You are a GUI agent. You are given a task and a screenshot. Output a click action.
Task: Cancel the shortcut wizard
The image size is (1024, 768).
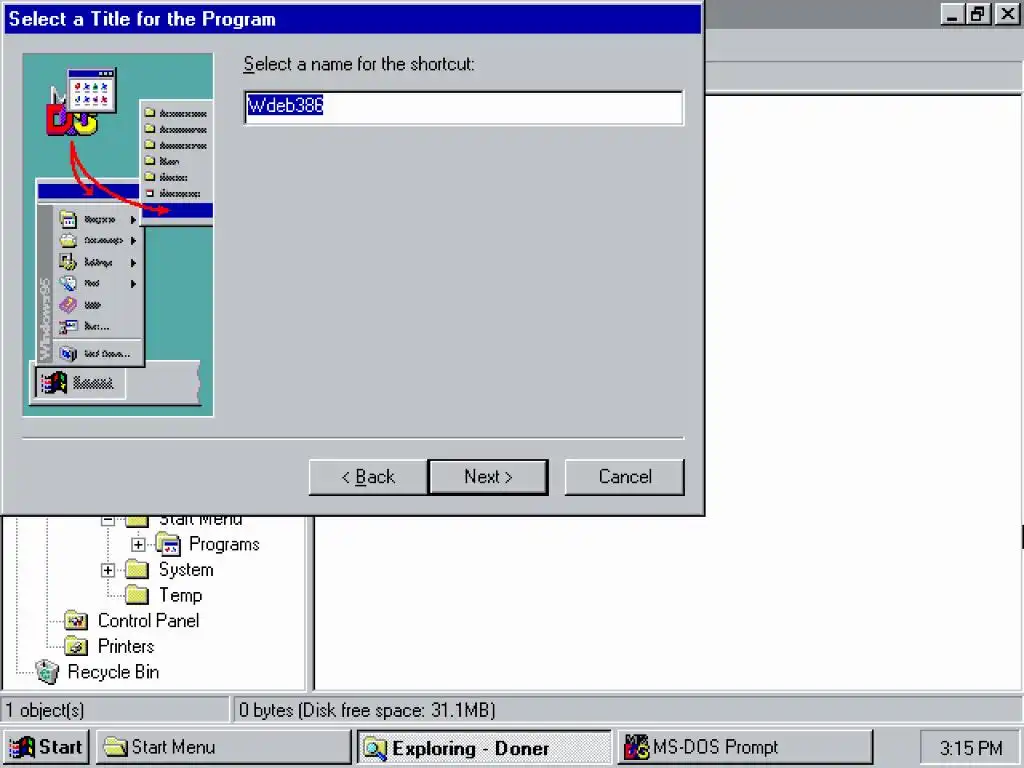click(624, 477)
